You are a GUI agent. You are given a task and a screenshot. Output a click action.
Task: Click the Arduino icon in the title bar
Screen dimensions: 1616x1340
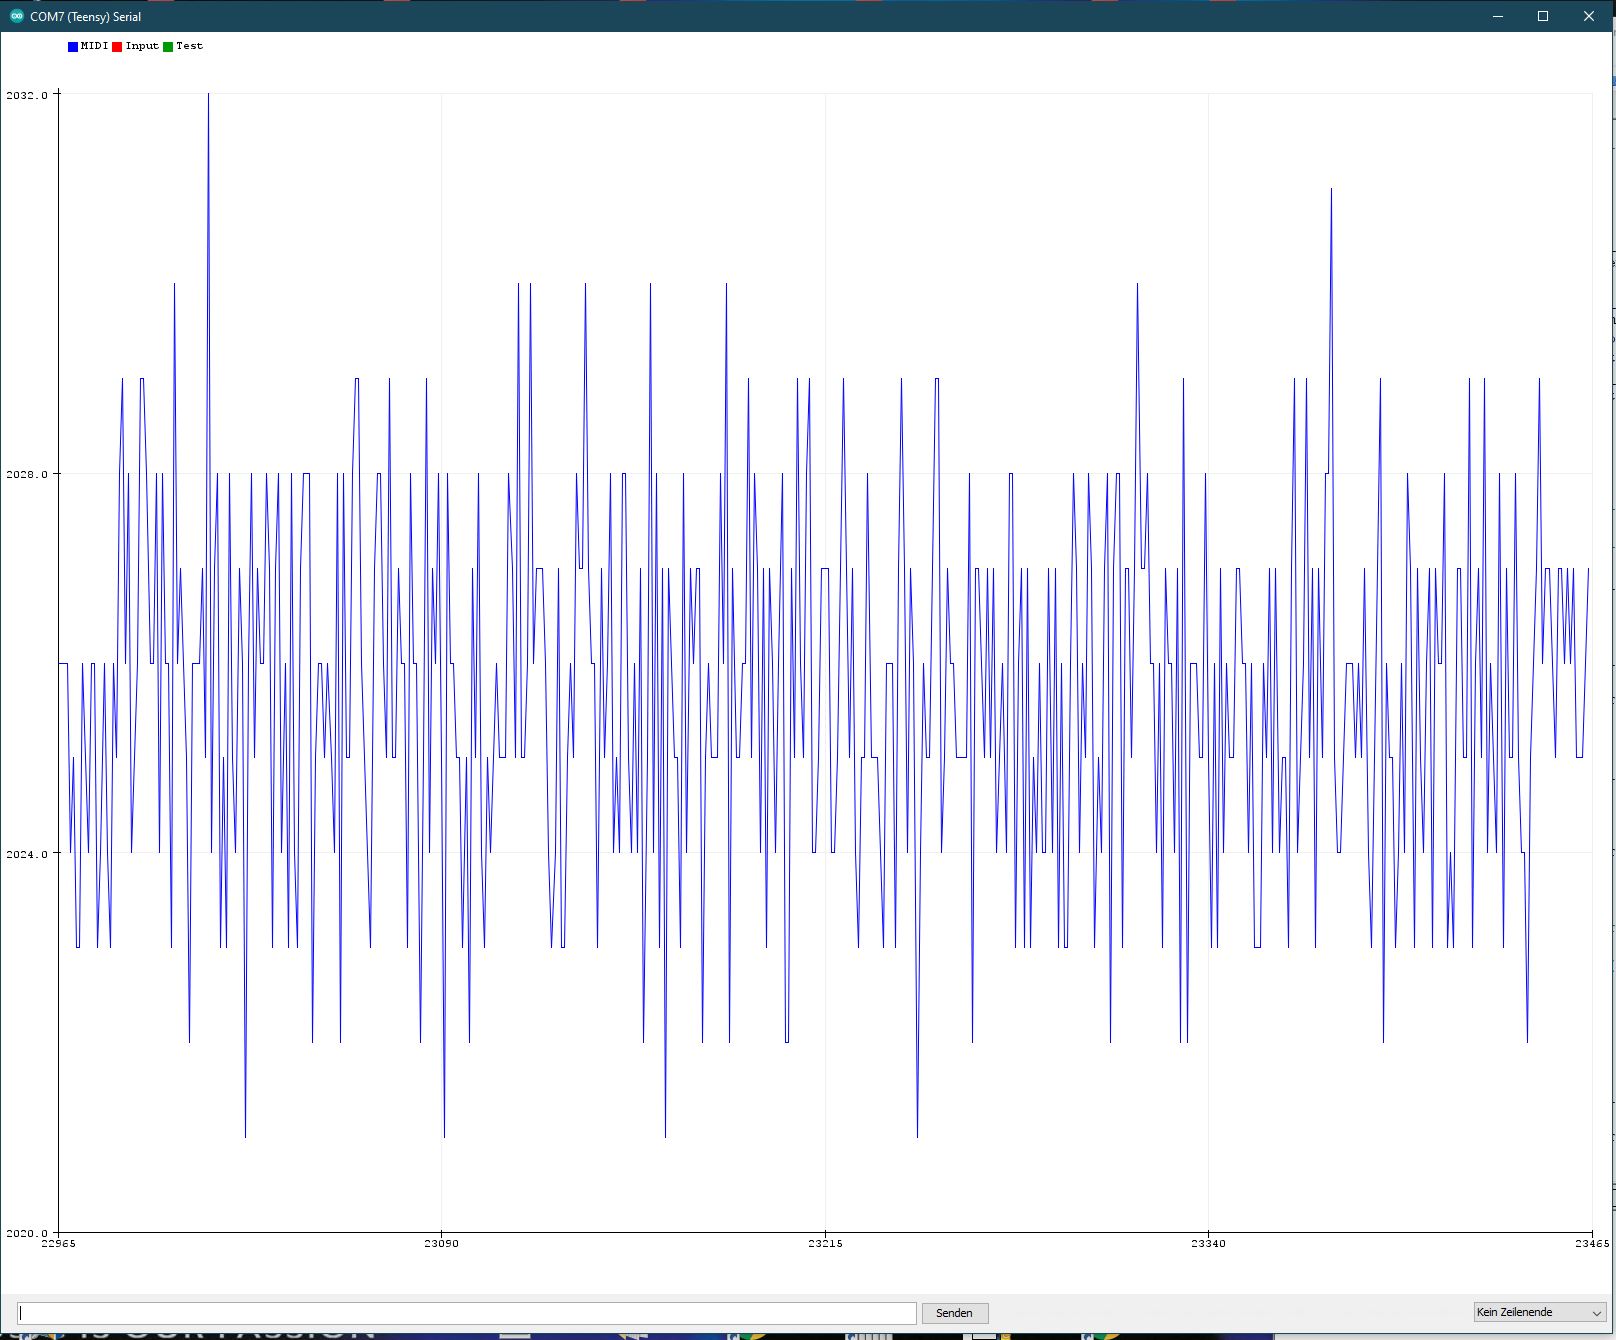coord(16,16)
